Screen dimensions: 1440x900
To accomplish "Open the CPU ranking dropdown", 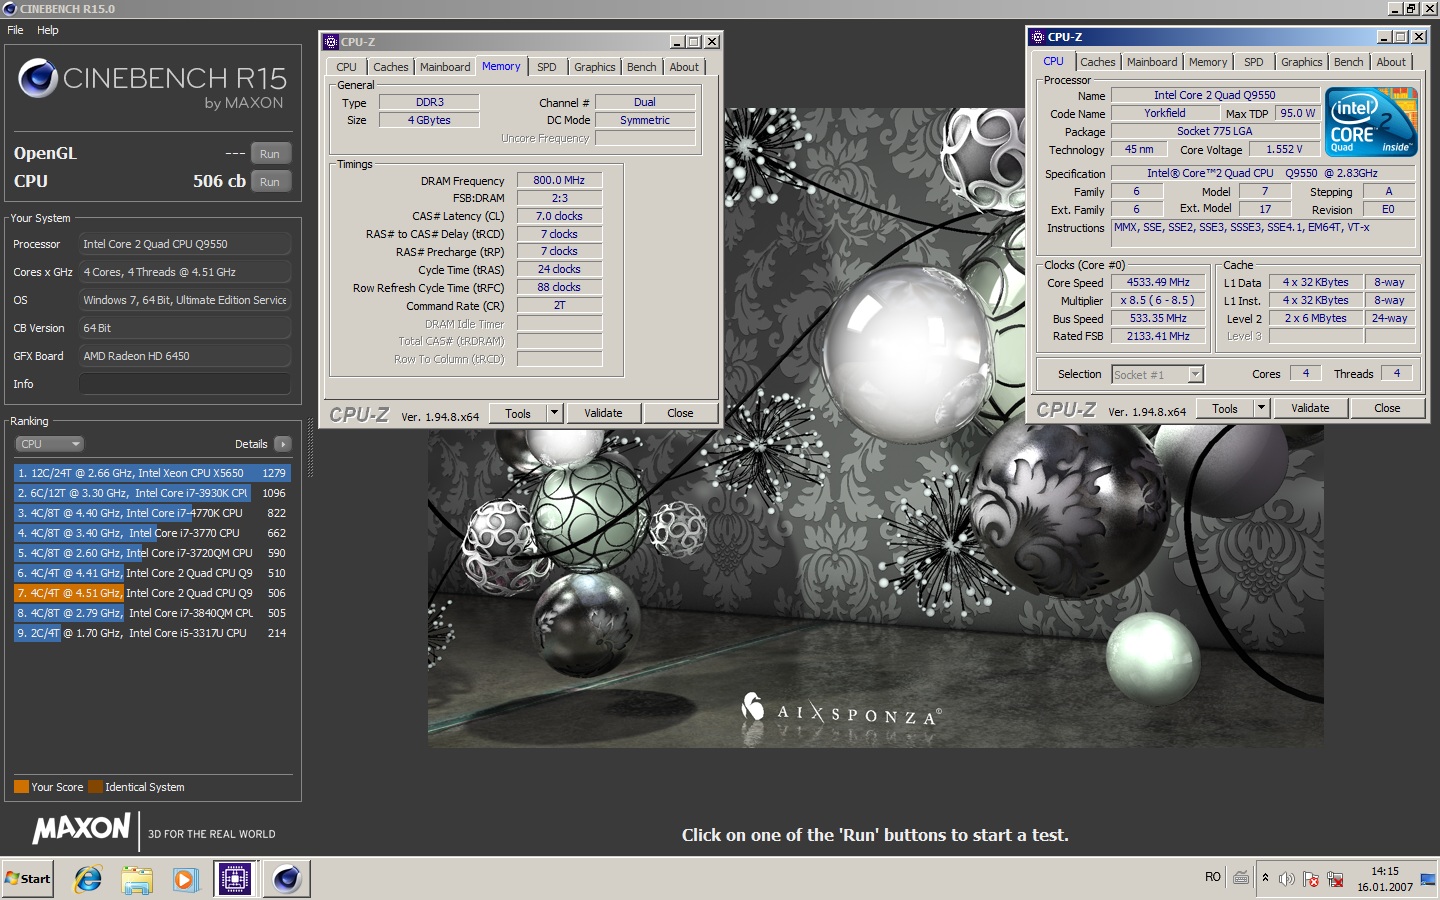I will tap(49, 444).
